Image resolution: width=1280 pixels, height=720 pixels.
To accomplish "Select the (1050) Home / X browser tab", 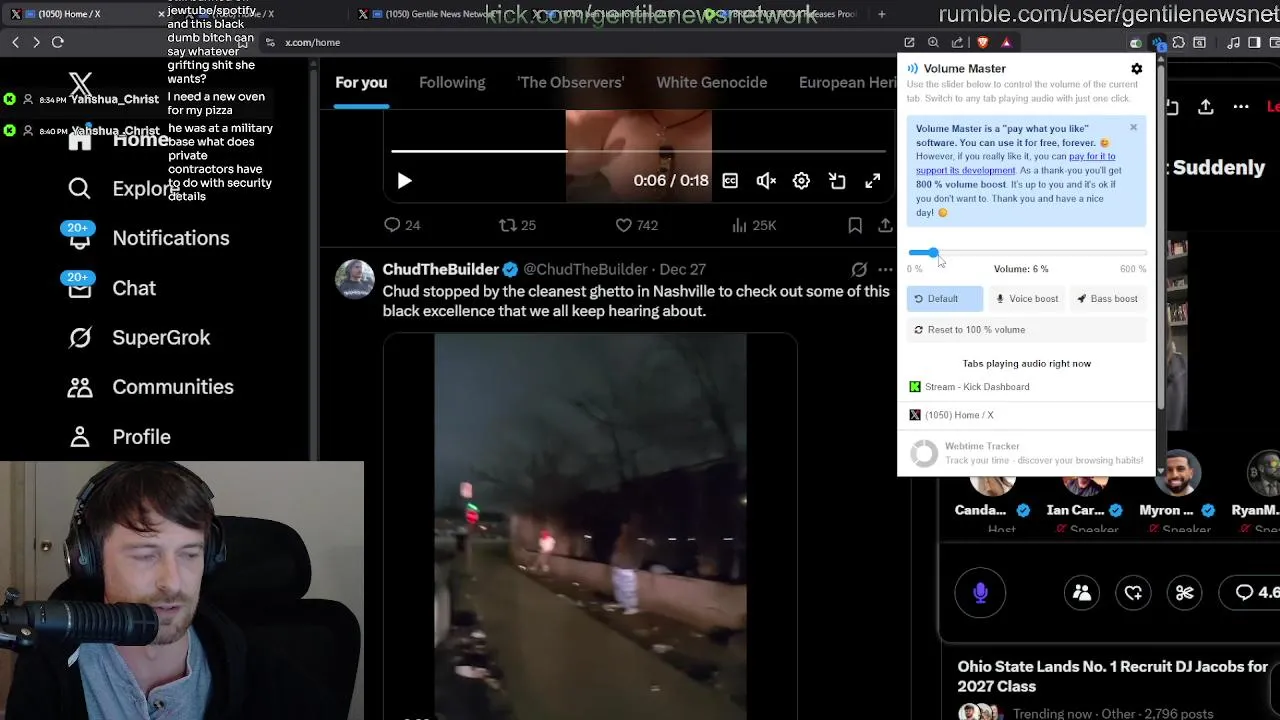I will coord(85,14).
